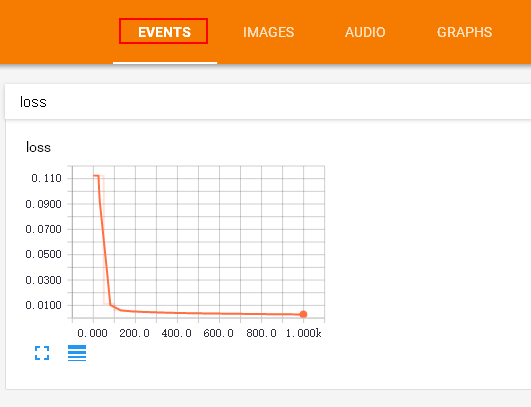This screenshot has height=407, width=531.
Task: Expand the loss chart to full size
Action: click(42, 353)
